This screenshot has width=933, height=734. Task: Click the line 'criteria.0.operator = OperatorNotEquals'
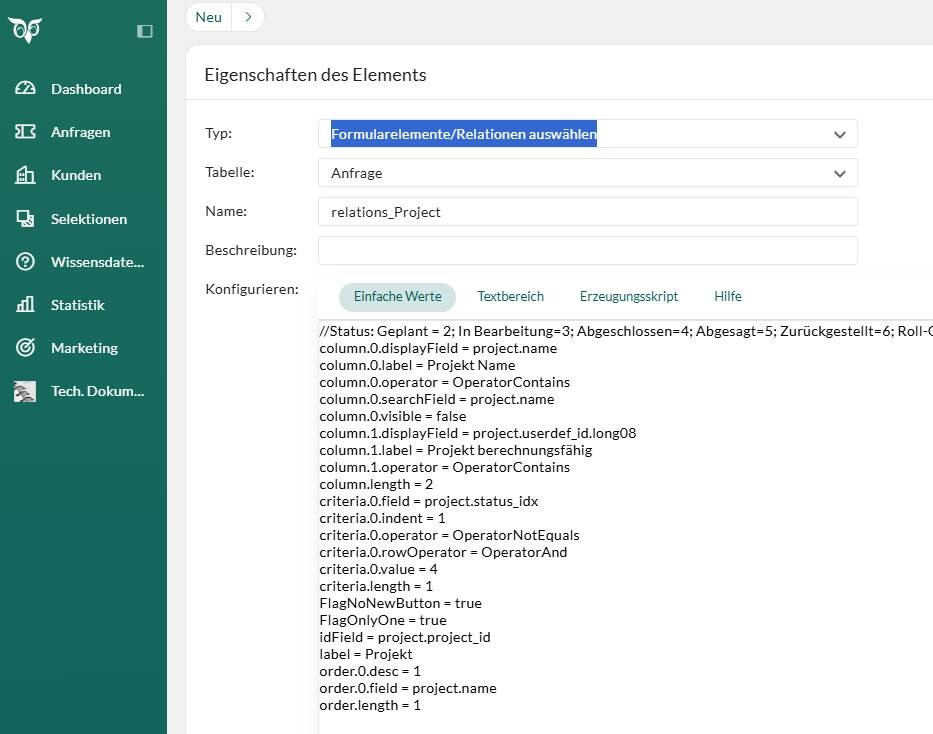pos(449,535)
